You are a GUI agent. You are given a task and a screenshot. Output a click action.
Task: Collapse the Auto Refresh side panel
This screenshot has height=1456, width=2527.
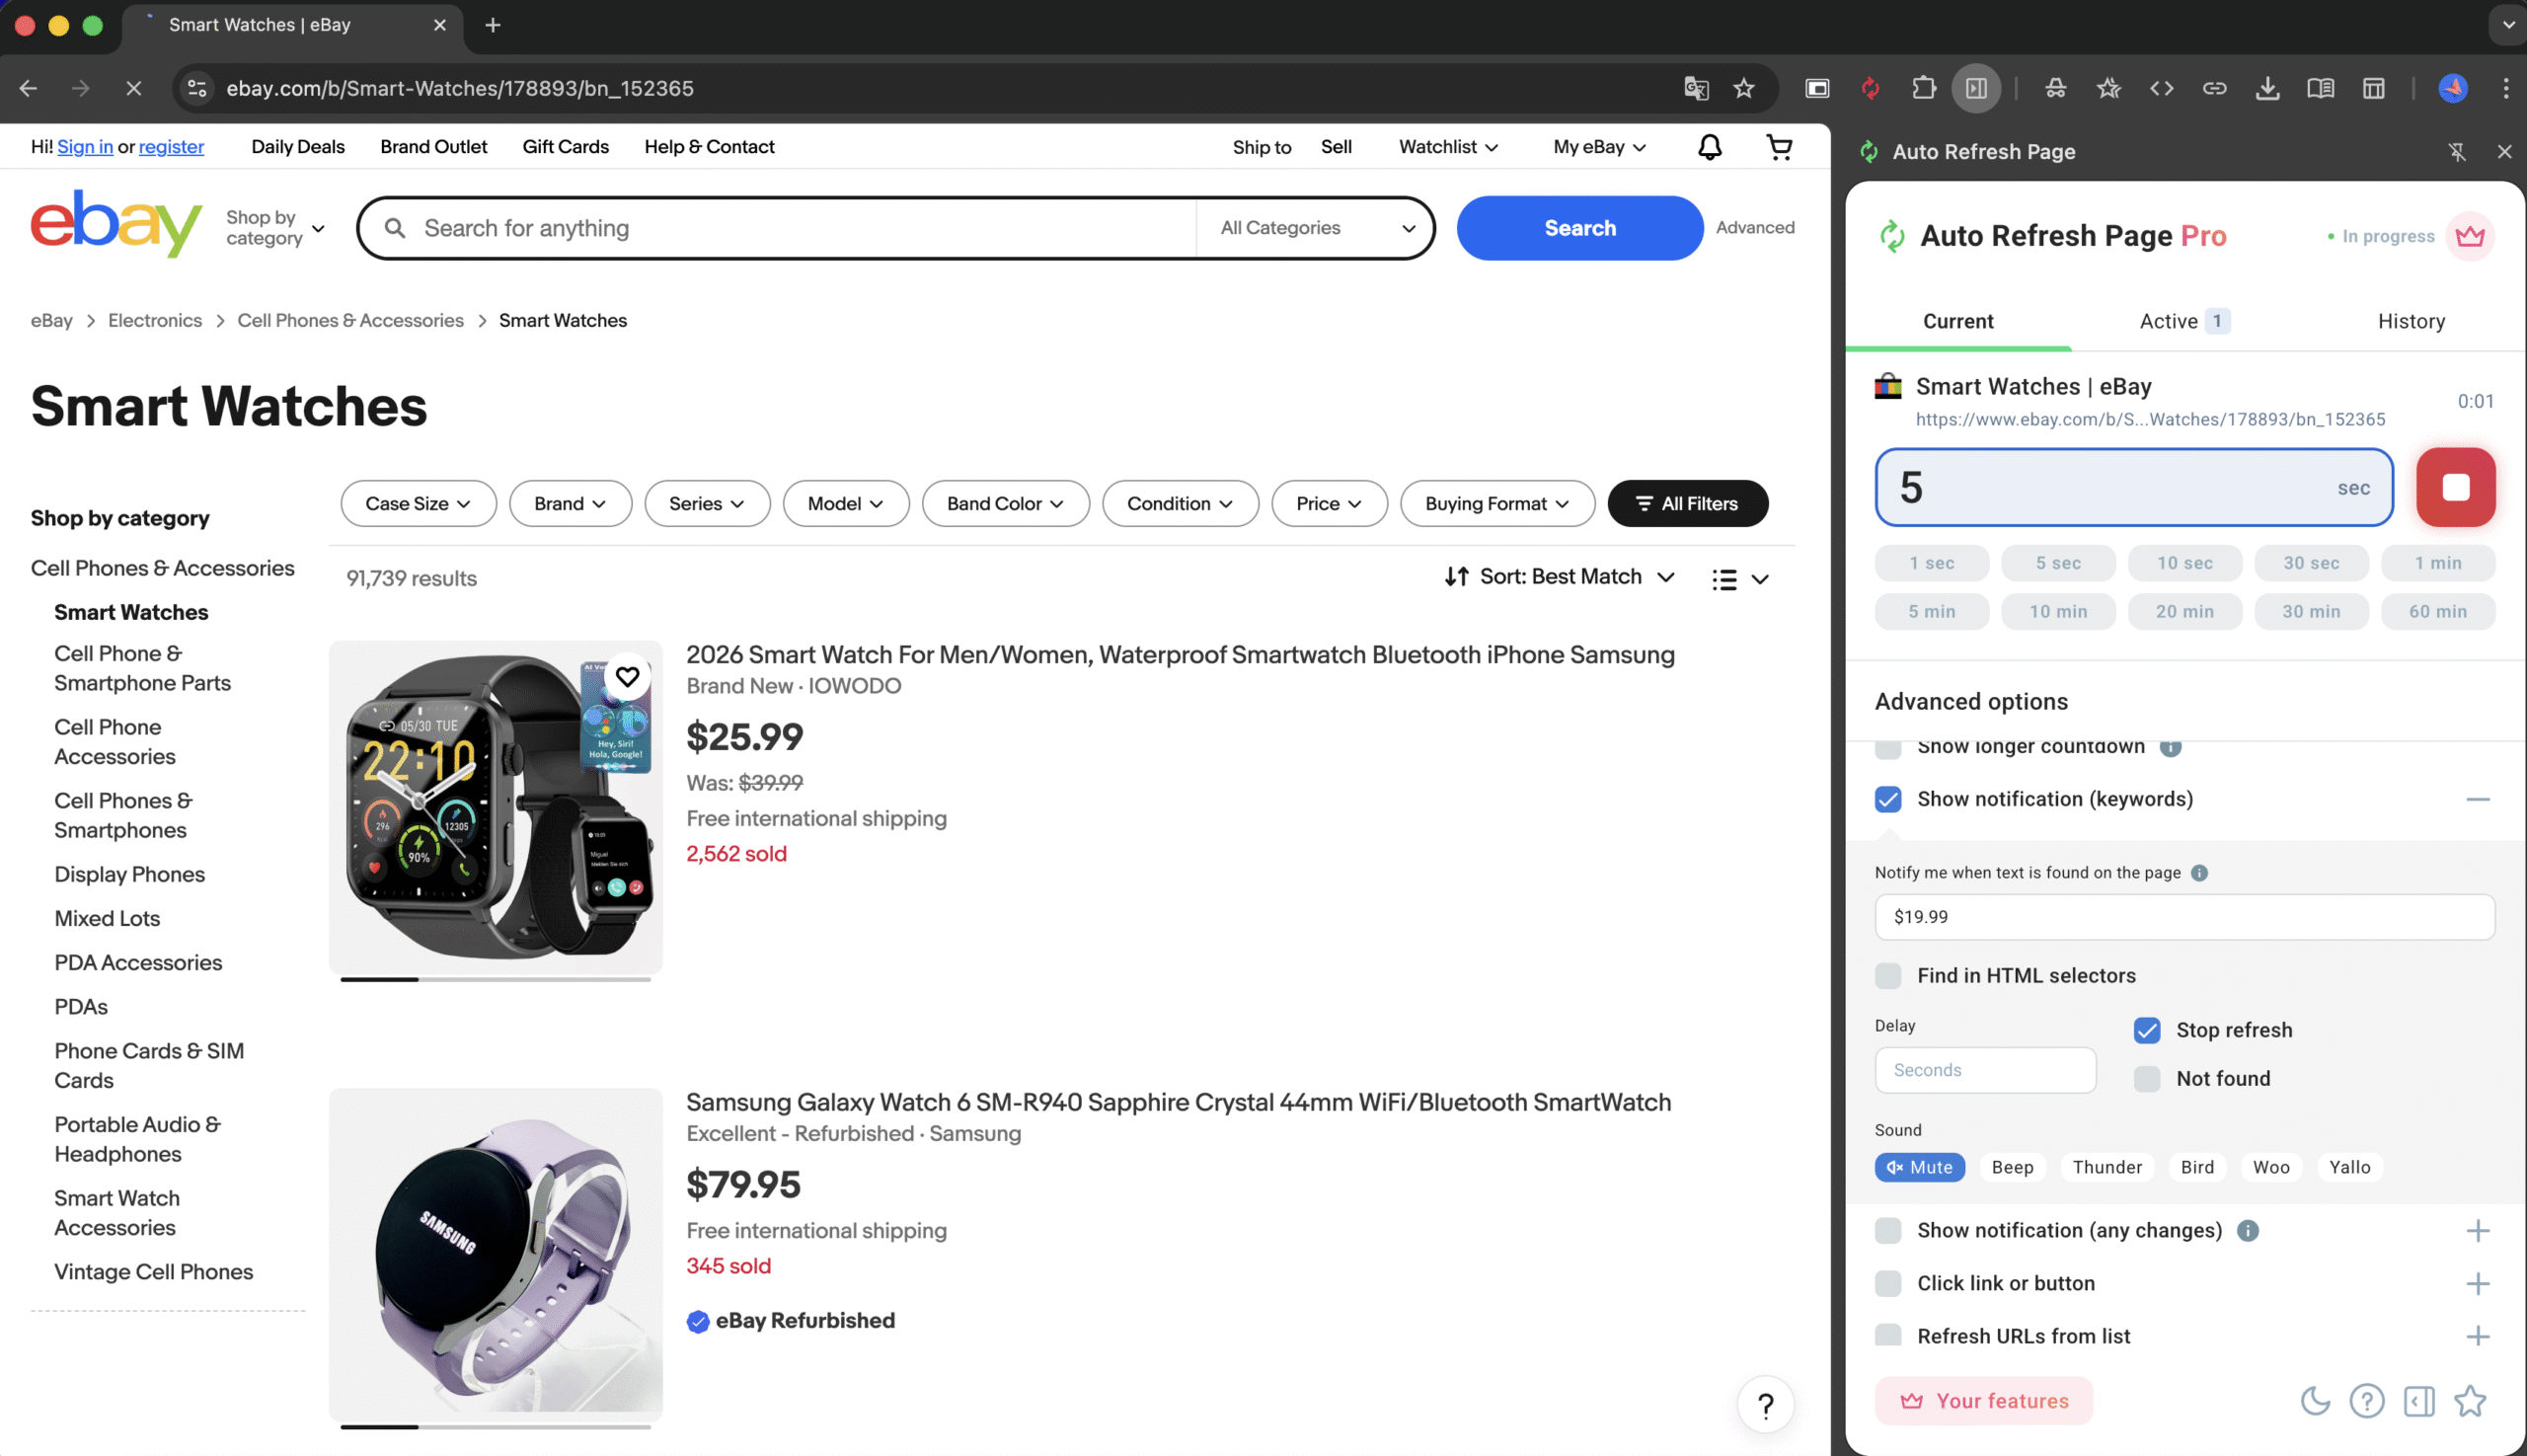[x=2418, y=1401]
